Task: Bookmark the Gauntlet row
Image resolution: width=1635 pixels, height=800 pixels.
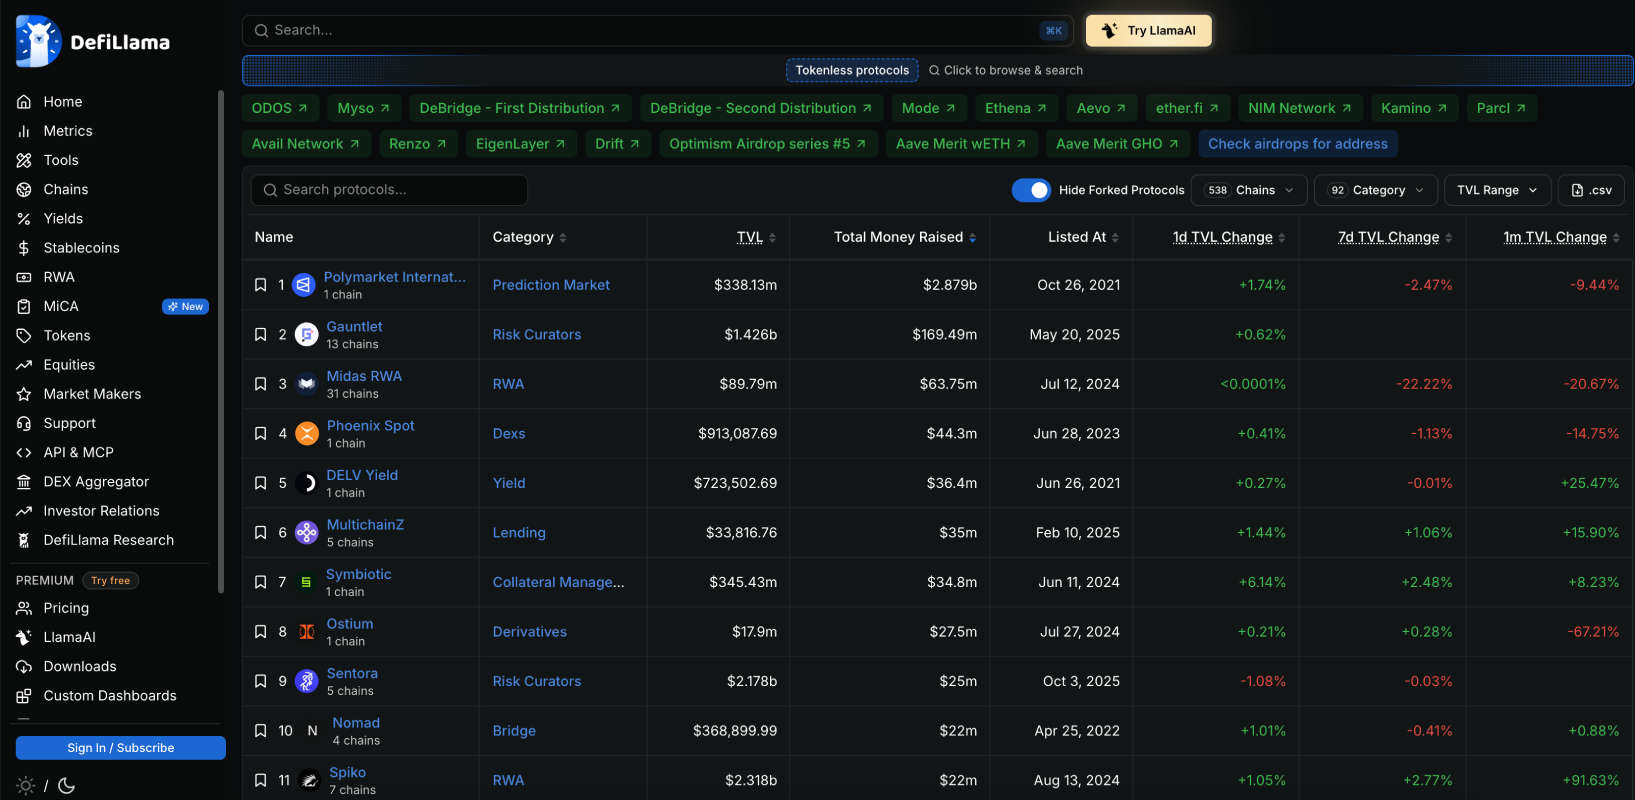Action: pos(260,335)
